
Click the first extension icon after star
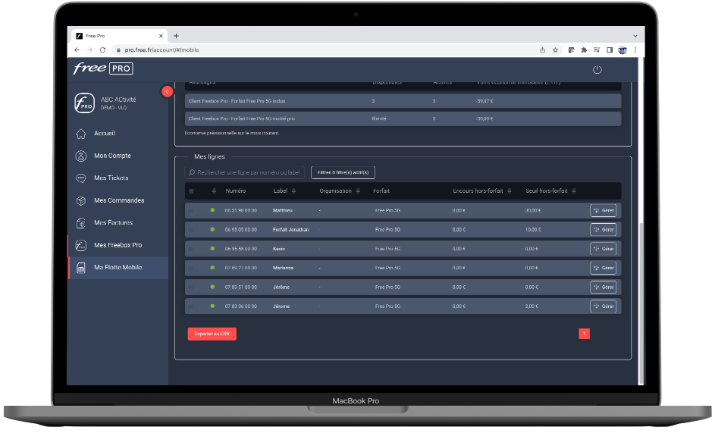(x=571, y=50)
